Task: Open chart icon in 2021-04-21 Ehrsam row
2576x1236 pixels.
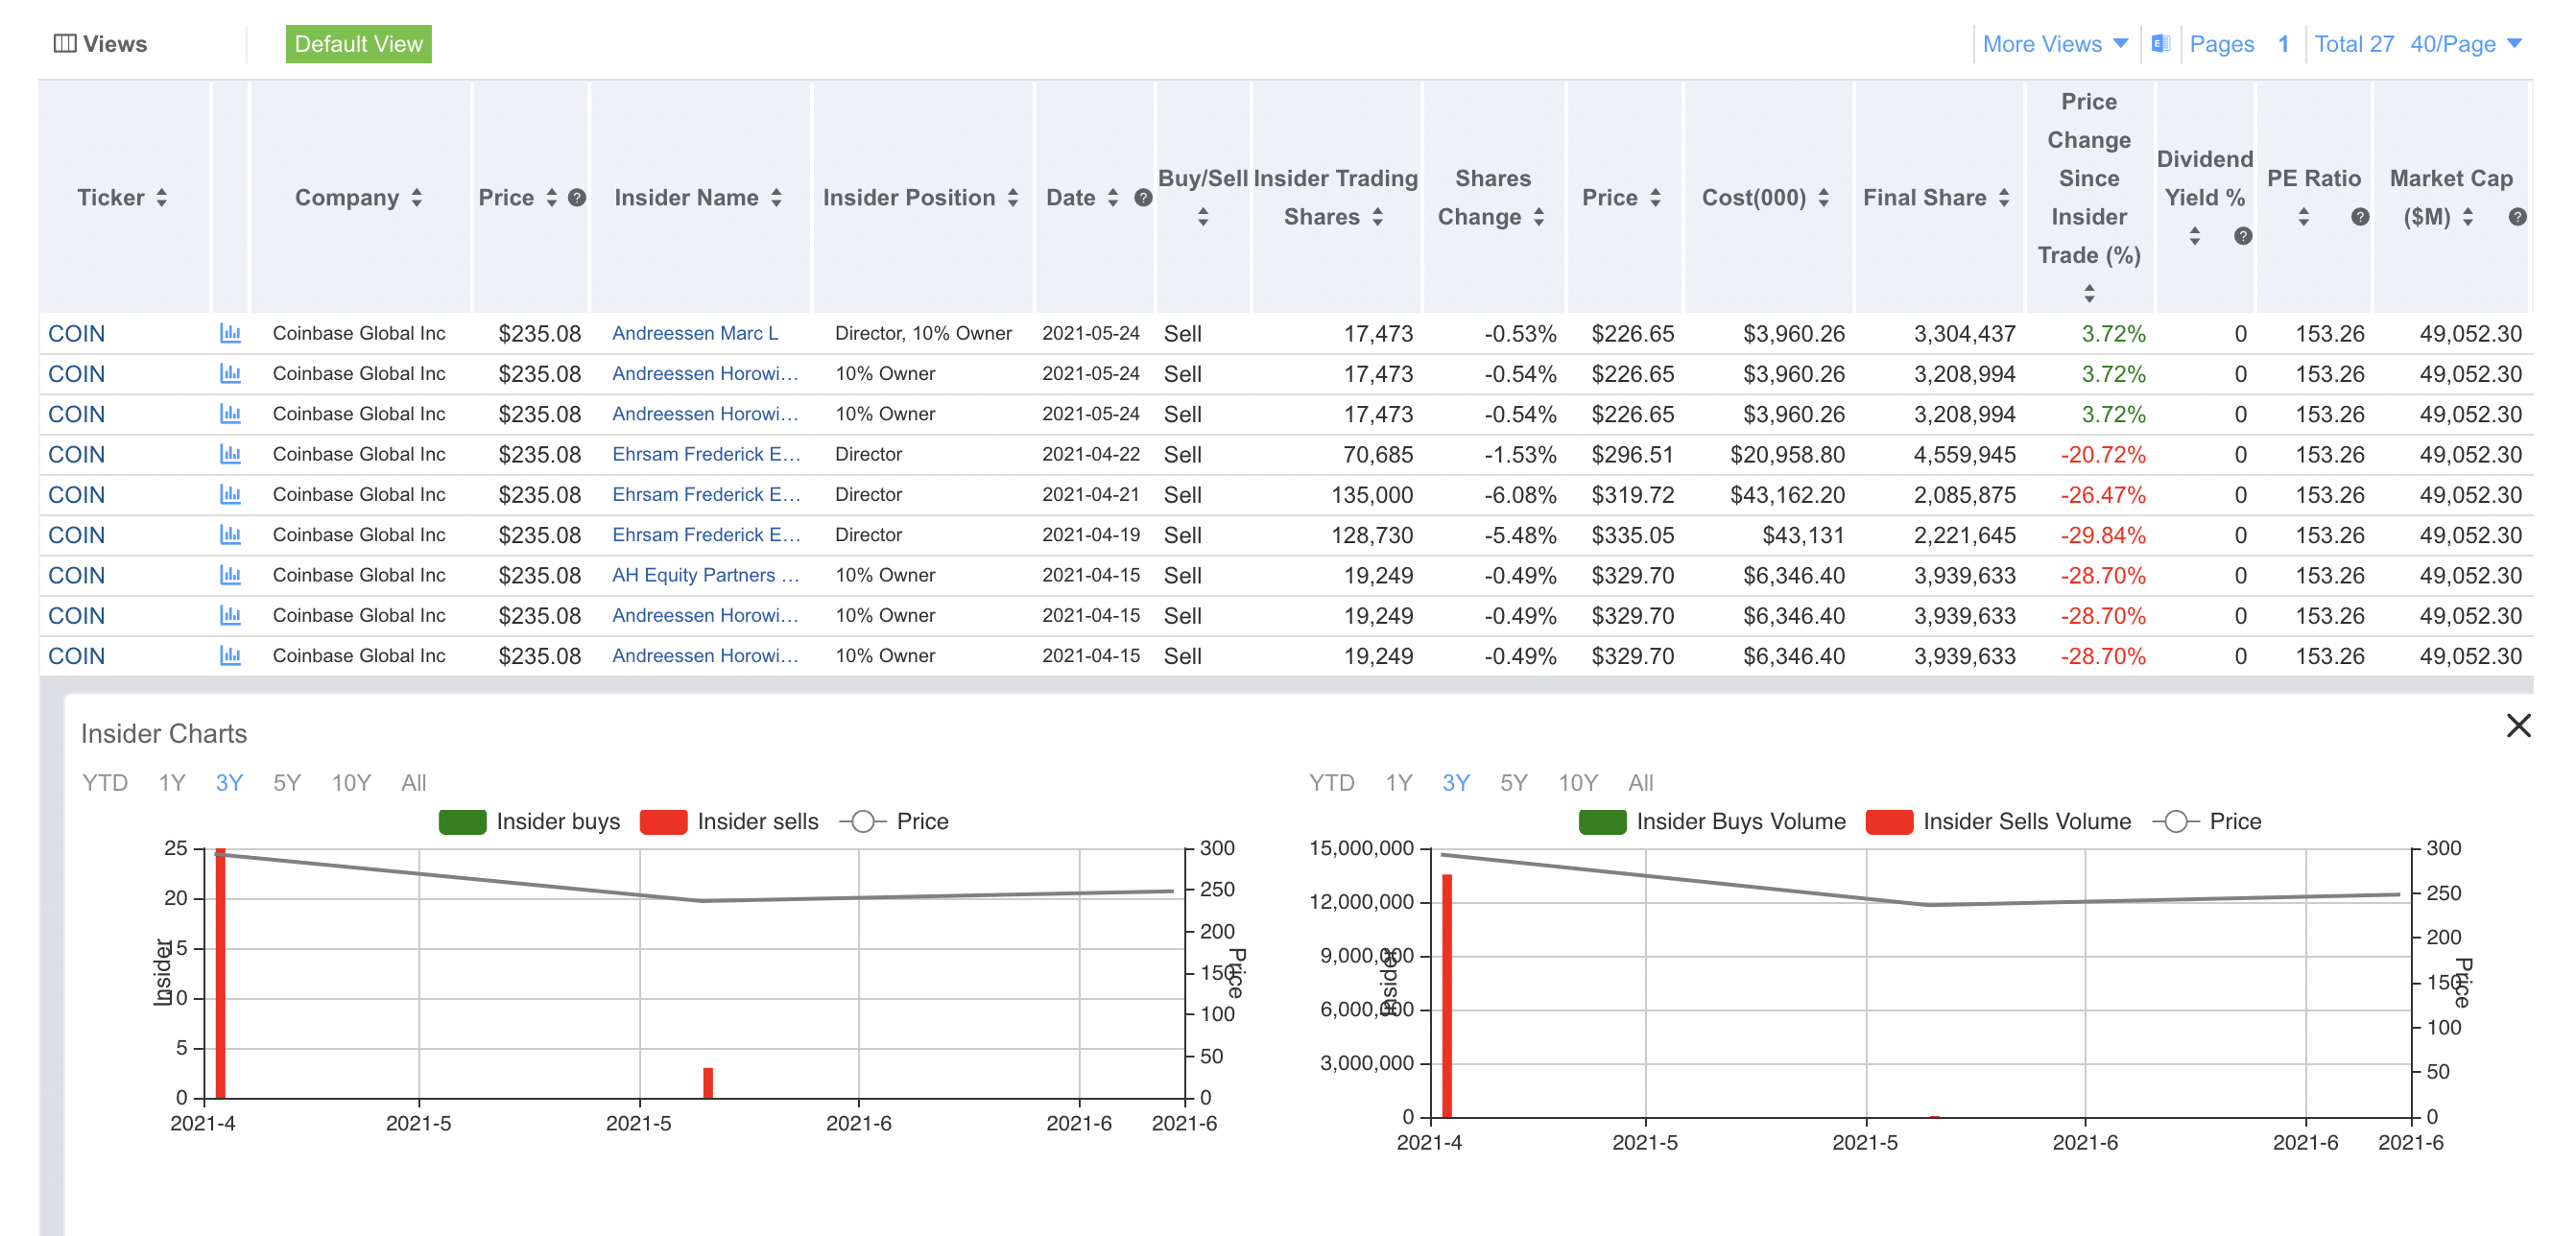Action: 230,494
